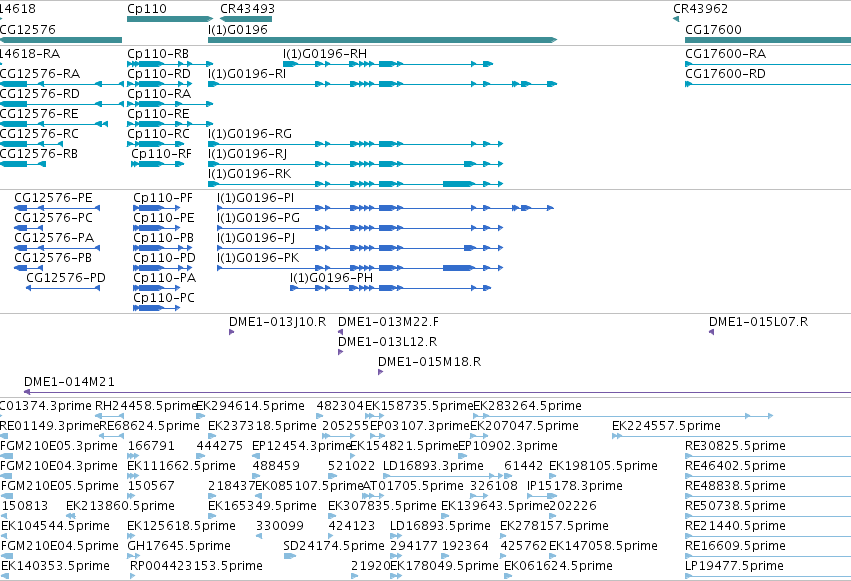This screenshot has height=581, width=851.
Task: Select transcript CG12576-RE
Action: point(54,124)
